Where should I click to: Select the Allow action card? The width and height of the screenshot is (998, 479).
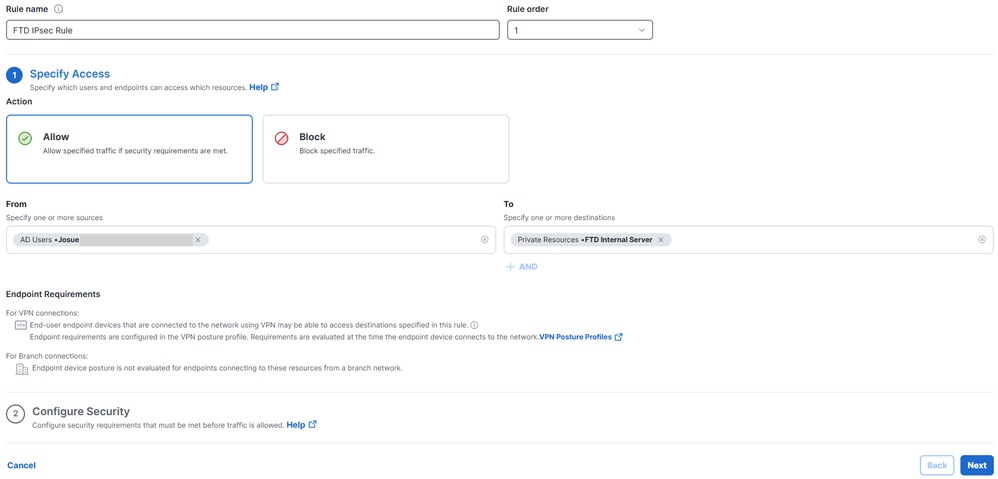tap(129, 149)
